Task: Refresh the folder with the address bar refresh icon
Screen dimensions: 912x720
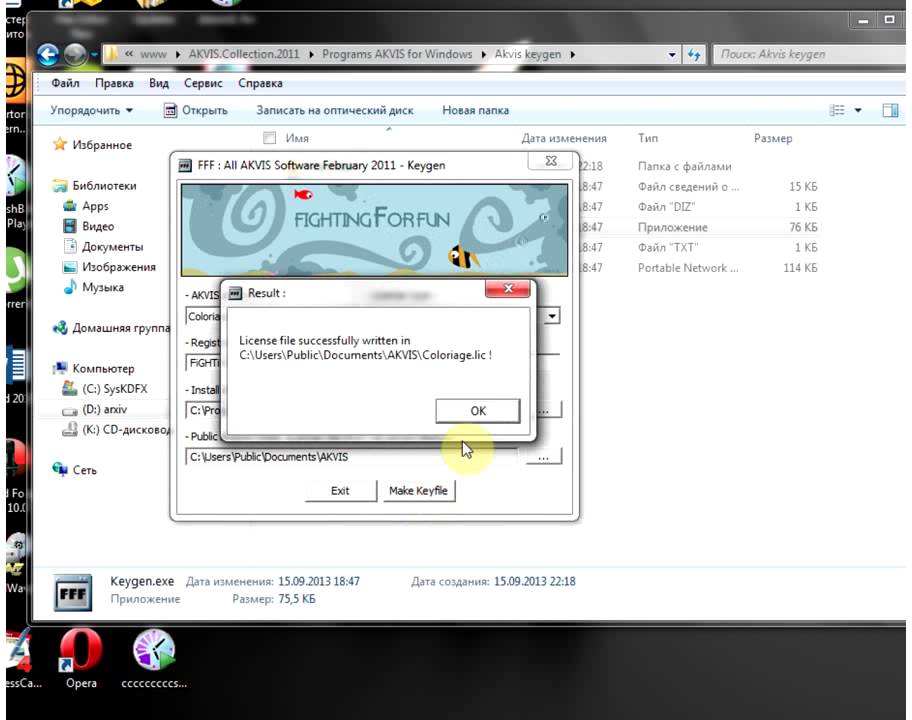Action: (x=694, y=55)
